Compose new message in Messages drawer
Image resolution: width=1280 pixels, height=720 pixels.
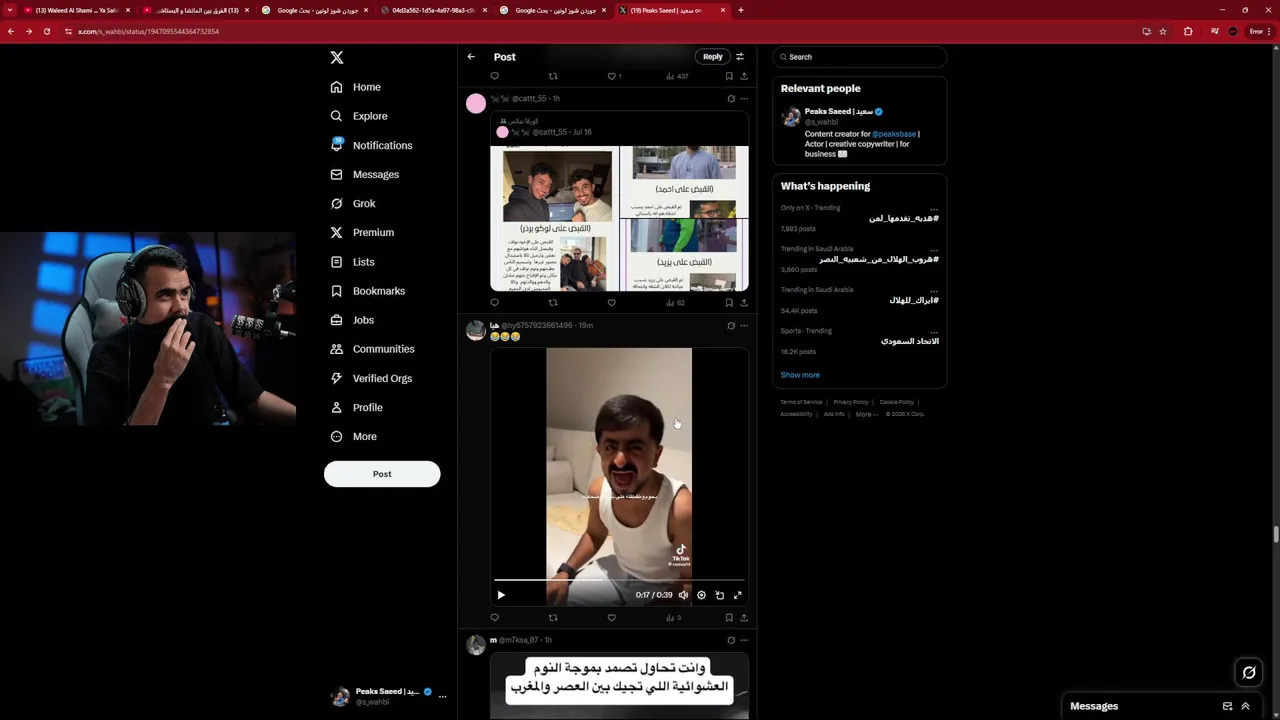1227,706
